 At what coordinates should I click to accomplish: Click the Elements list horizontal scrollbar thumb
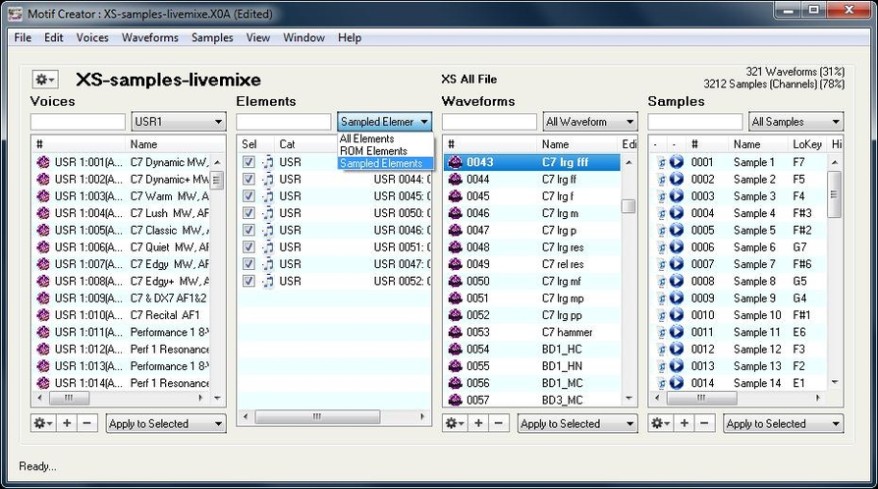[x=317, y=417]
